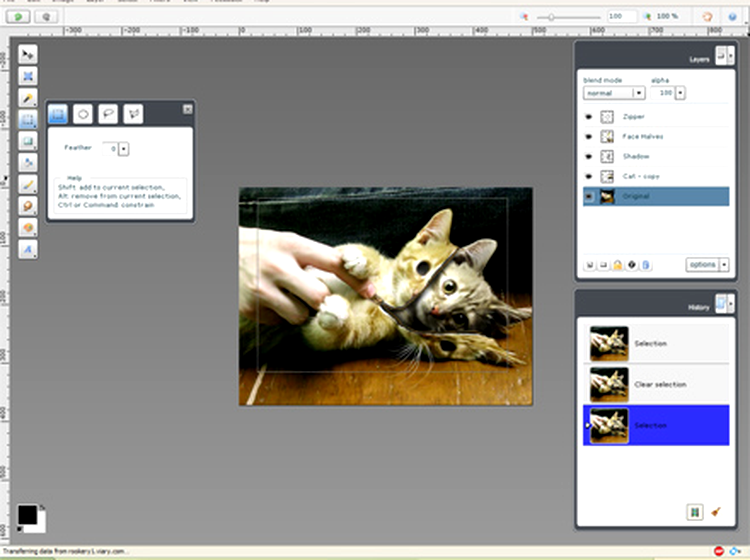Click the gray Redo button
The height and width of the screenshot is (560, 750).
tap(46, 17)
